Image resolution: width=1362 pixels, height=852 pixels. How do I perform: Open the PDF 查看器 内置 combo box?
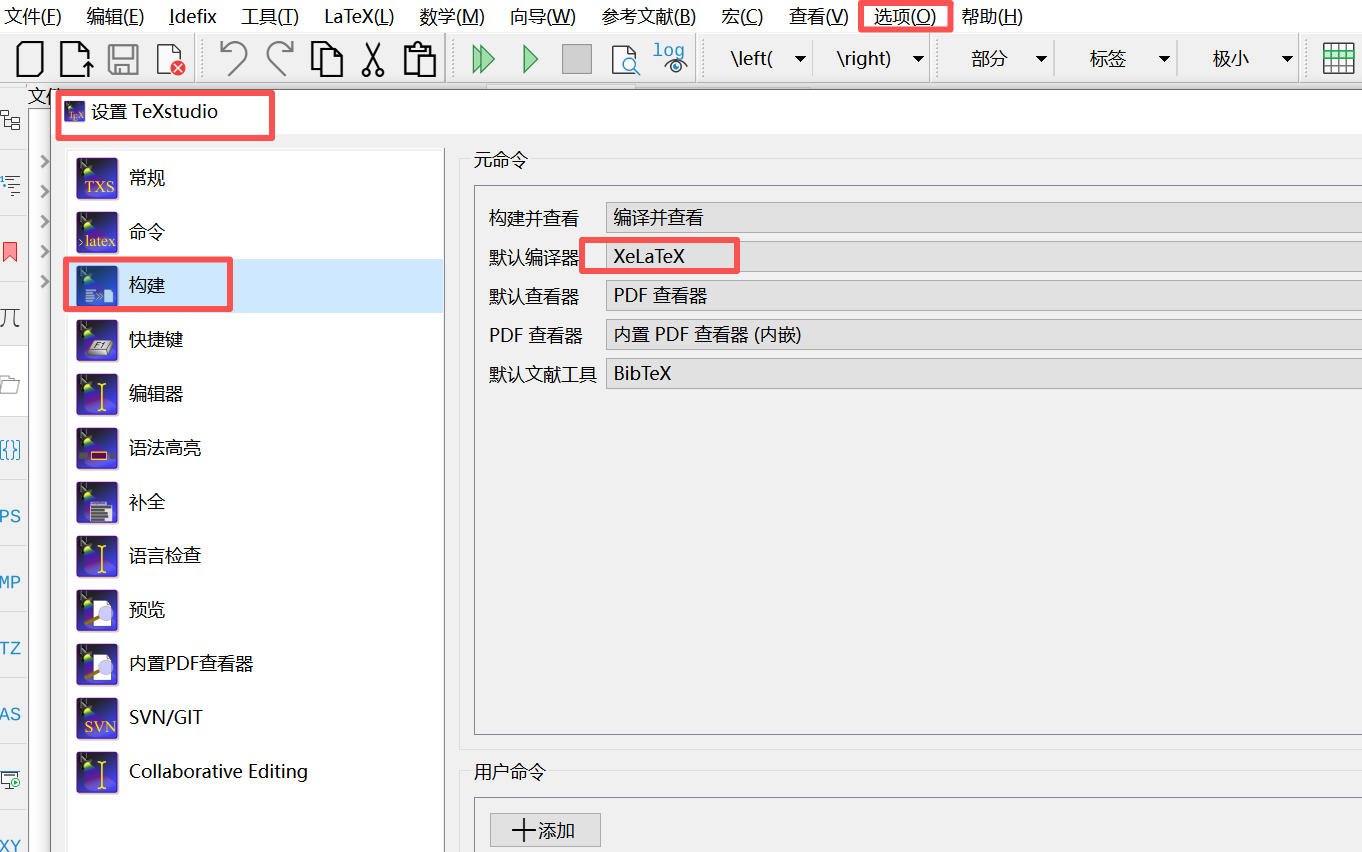click(984, 335)
